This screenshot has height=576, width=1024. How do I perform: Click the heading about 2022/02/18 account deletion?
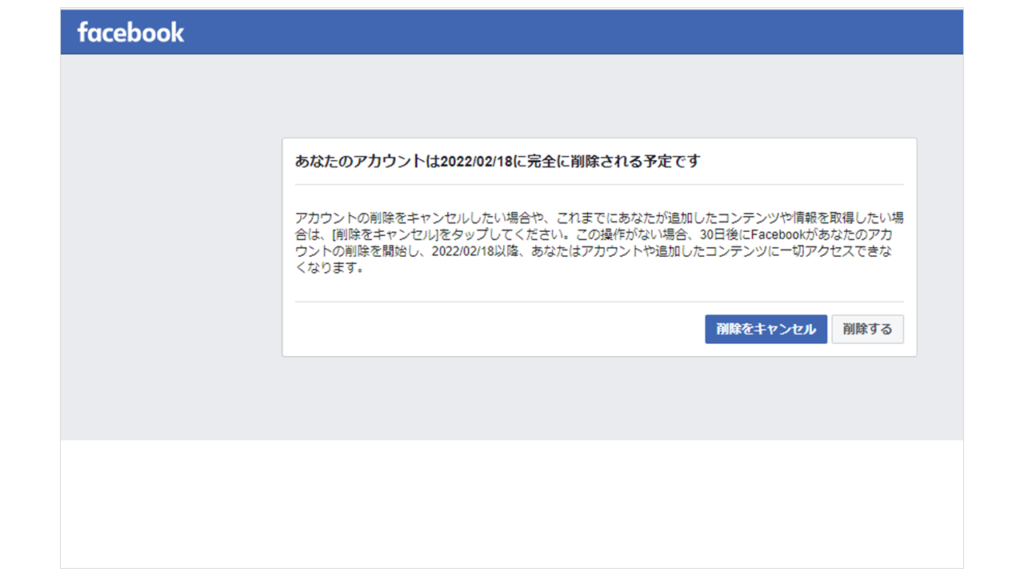(498, 161)
